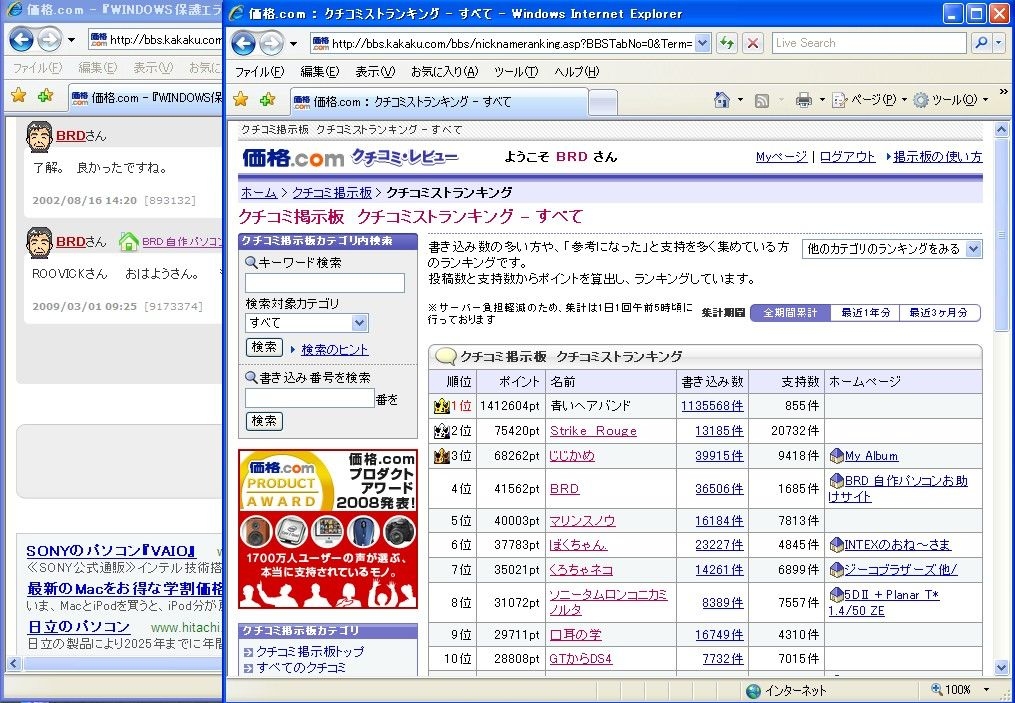Click the キーワード検索 text input field
This screenshot has width=1015, height=703.
325,283
